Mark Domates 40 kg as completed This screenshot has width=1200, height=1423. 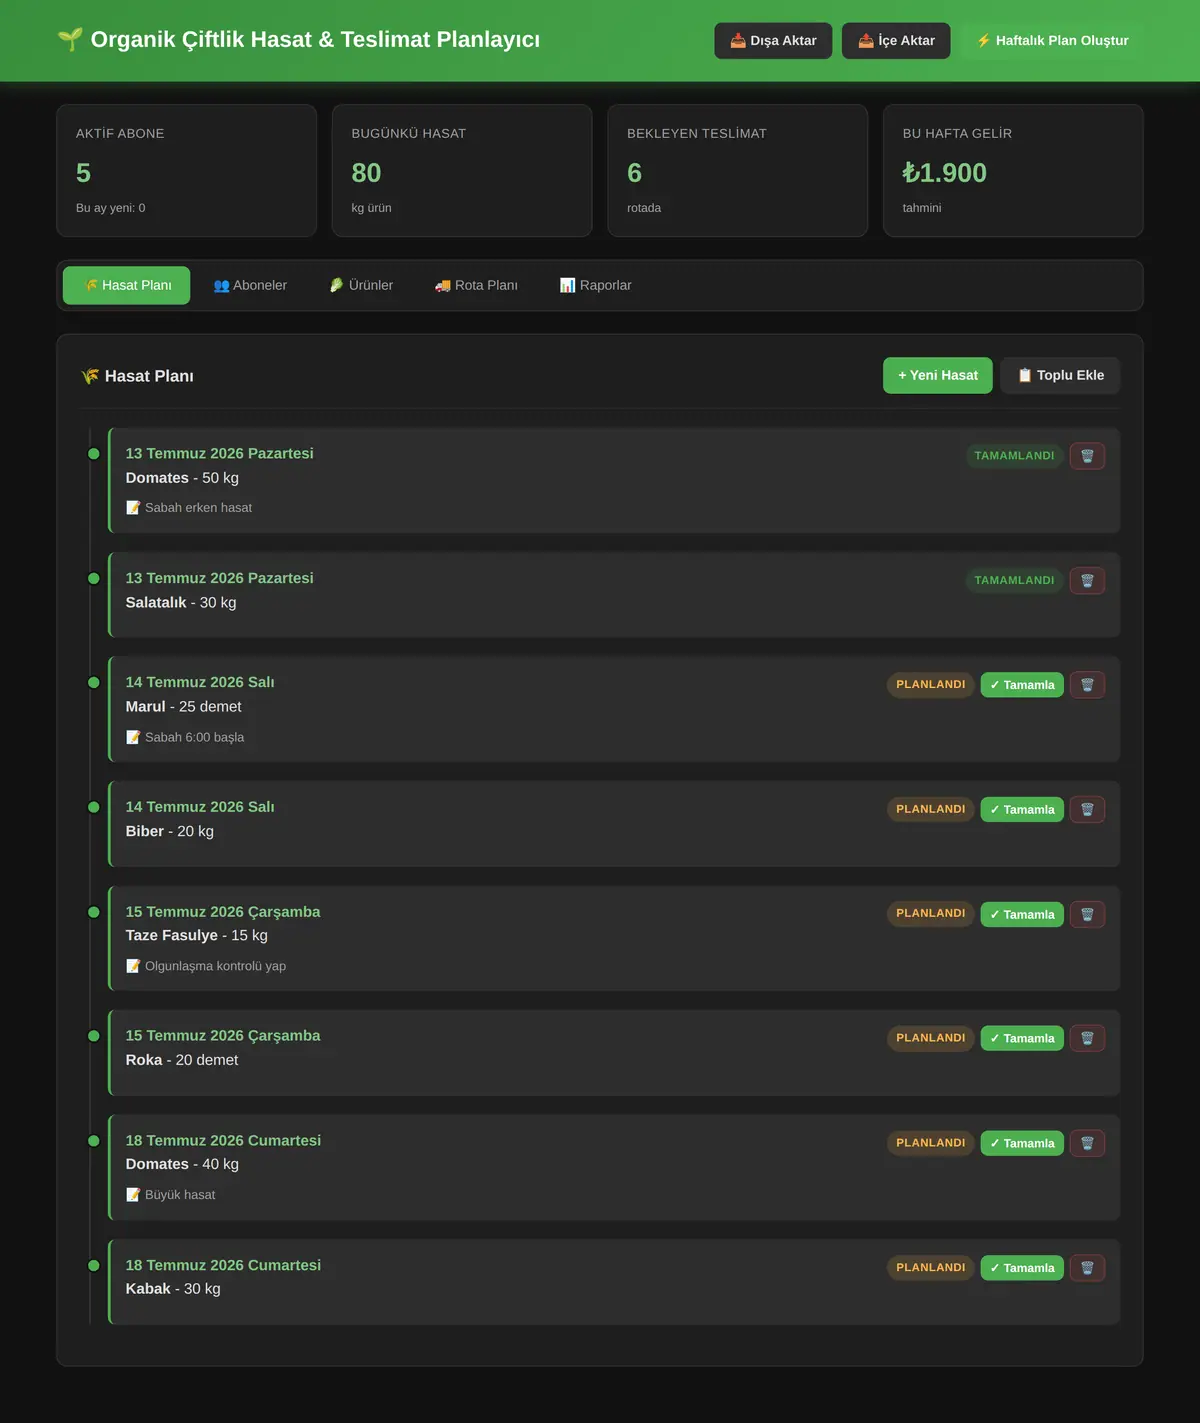1022,1143
